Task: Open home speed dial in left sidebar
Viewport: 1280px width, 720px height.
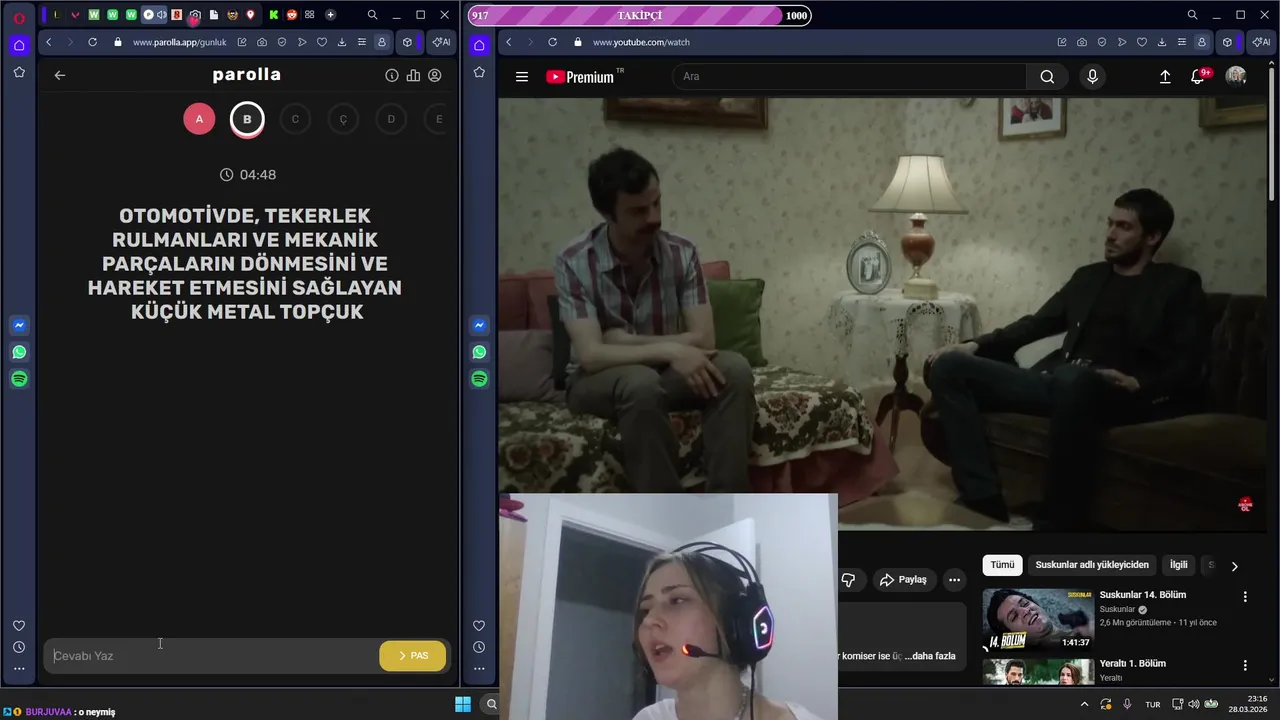Action: (x=19, y=45)
